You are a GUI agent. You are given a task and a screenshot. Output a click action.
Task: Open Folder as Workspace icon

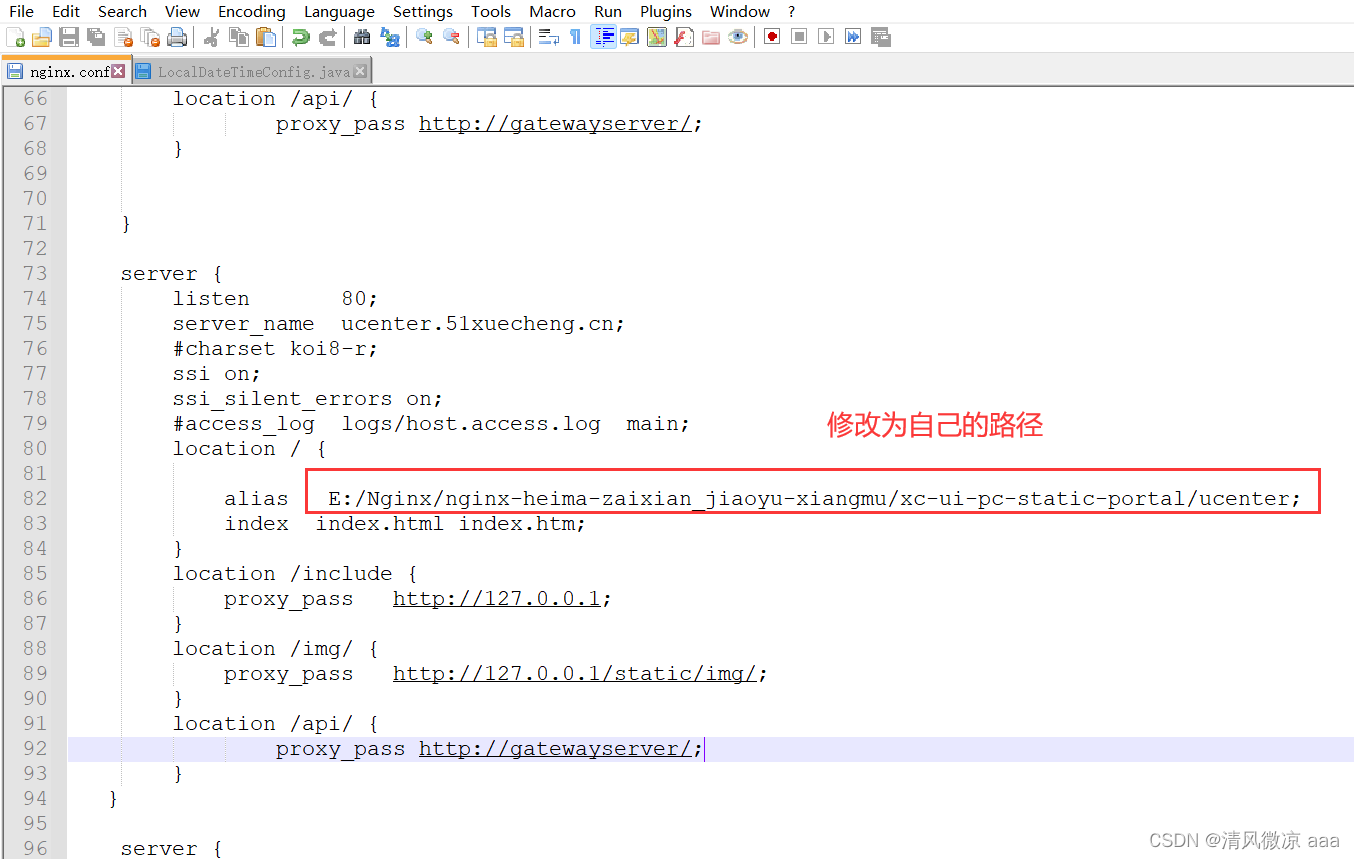[x=711, y=38]
